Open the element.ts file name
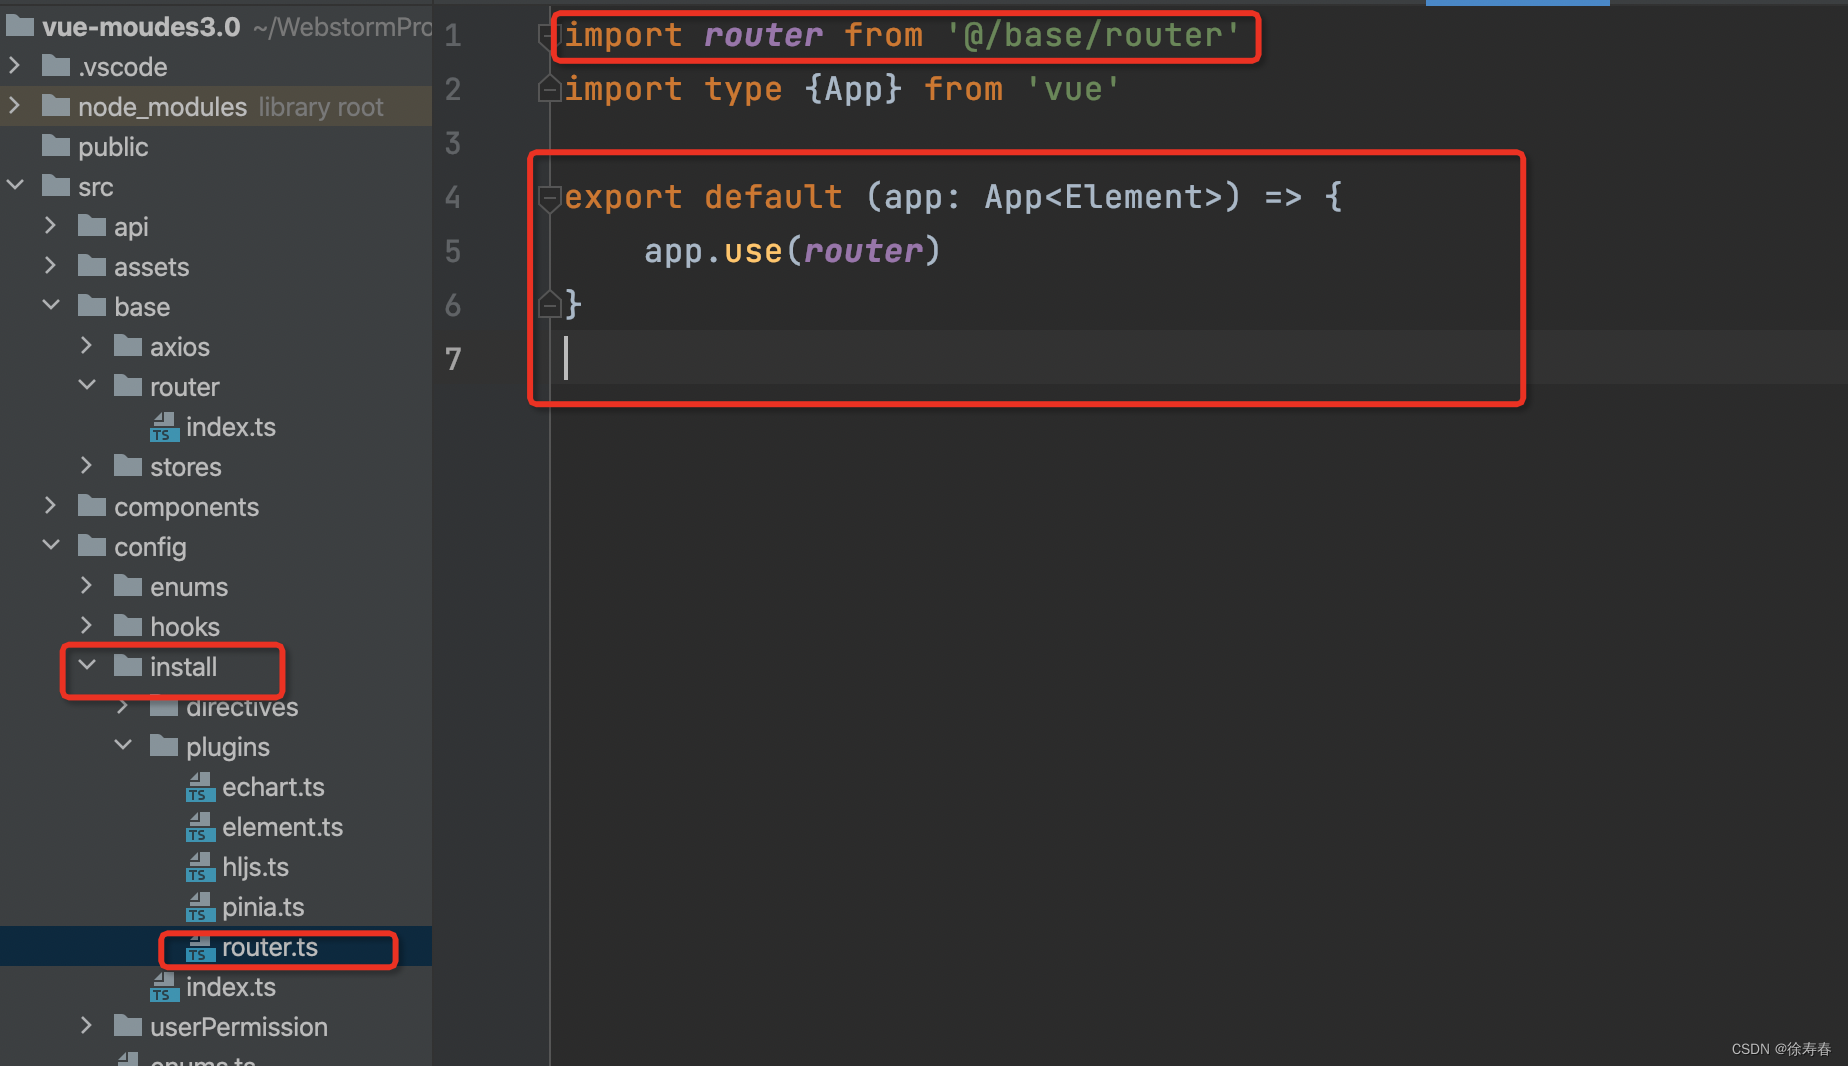The width and height of the screenshot is (1848, 1066). [282, 827]
